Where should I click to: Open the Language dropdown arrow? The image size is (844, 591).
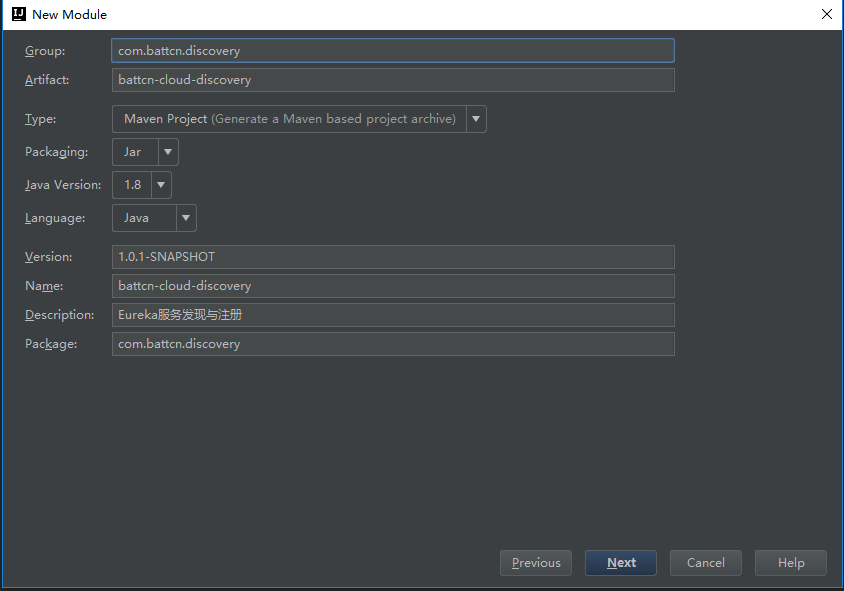click(186, 218)
